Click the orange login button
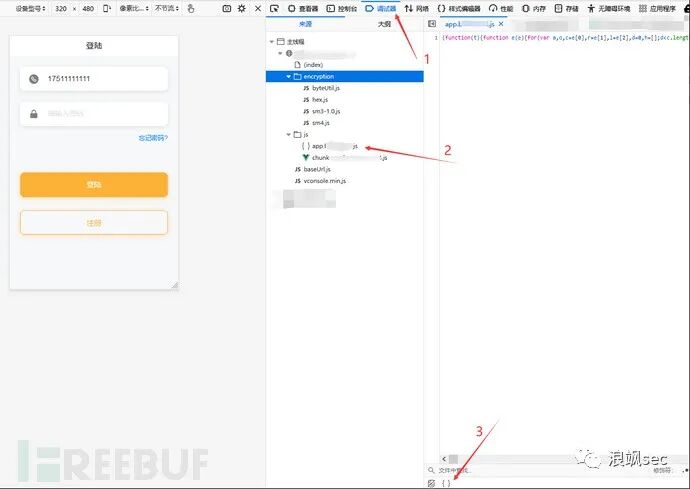This screenshot has width=690, height=489. pos(94,184)
